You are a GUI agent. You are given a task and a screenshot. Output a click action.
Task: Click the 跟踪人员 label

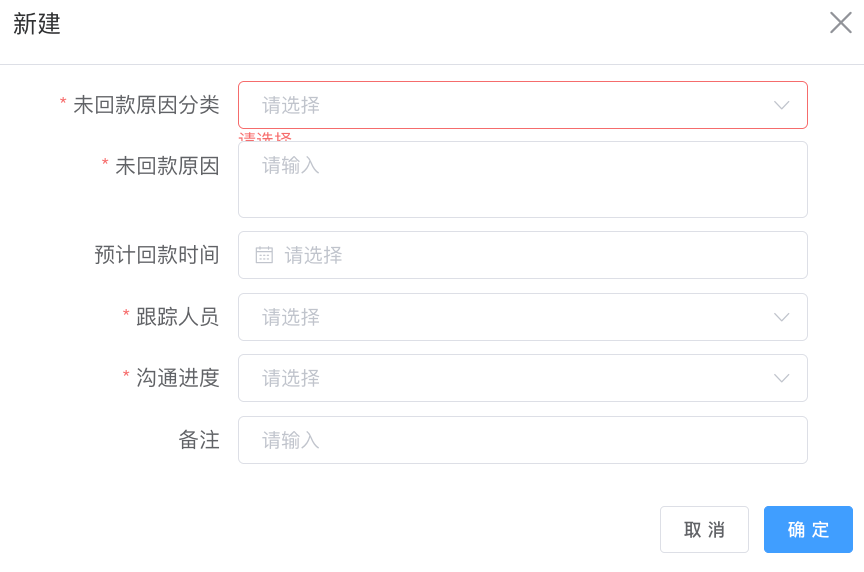tap(177, 317)
